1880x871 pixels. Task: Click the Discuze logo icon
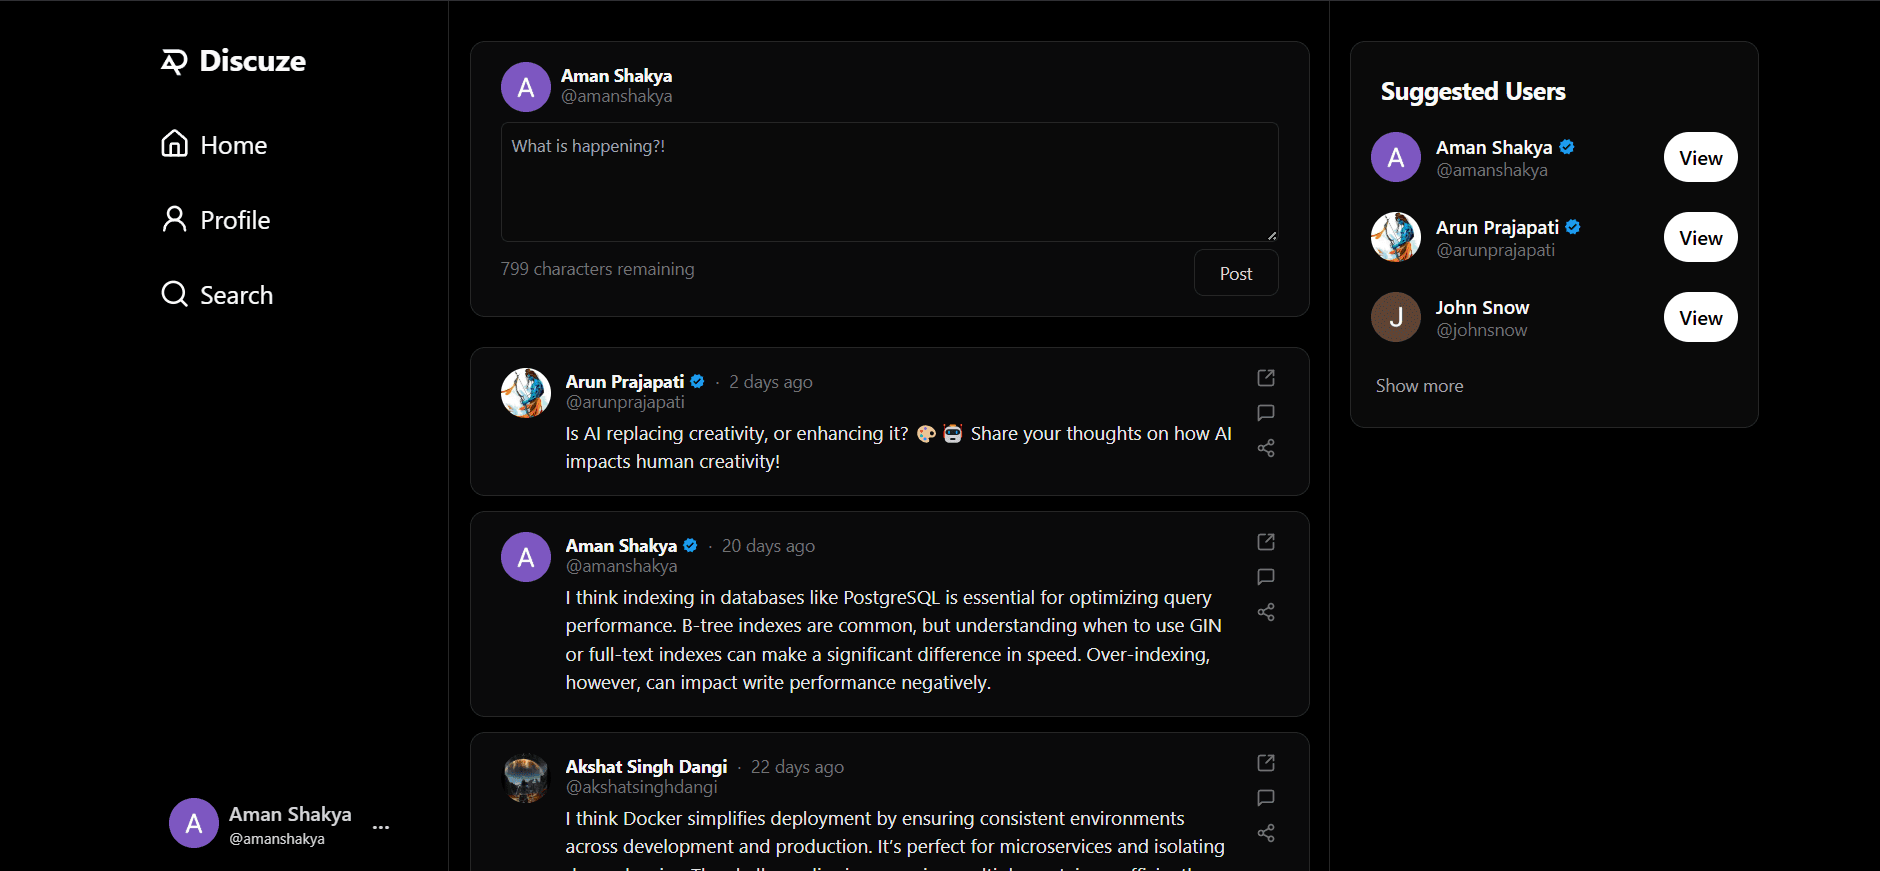click(174, 62)
